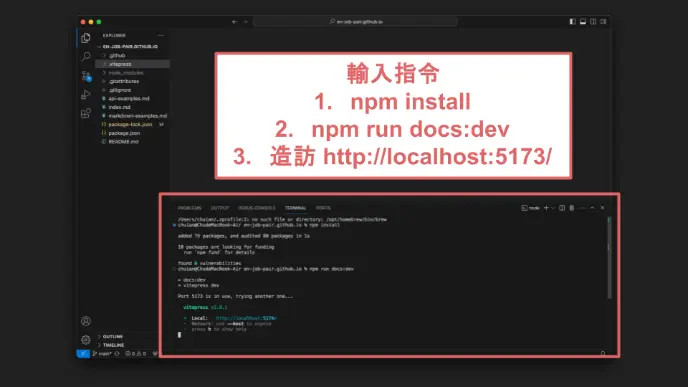Select the node terminal label
The width and height of the screenshot is (688, 387).
coord(530,208)
